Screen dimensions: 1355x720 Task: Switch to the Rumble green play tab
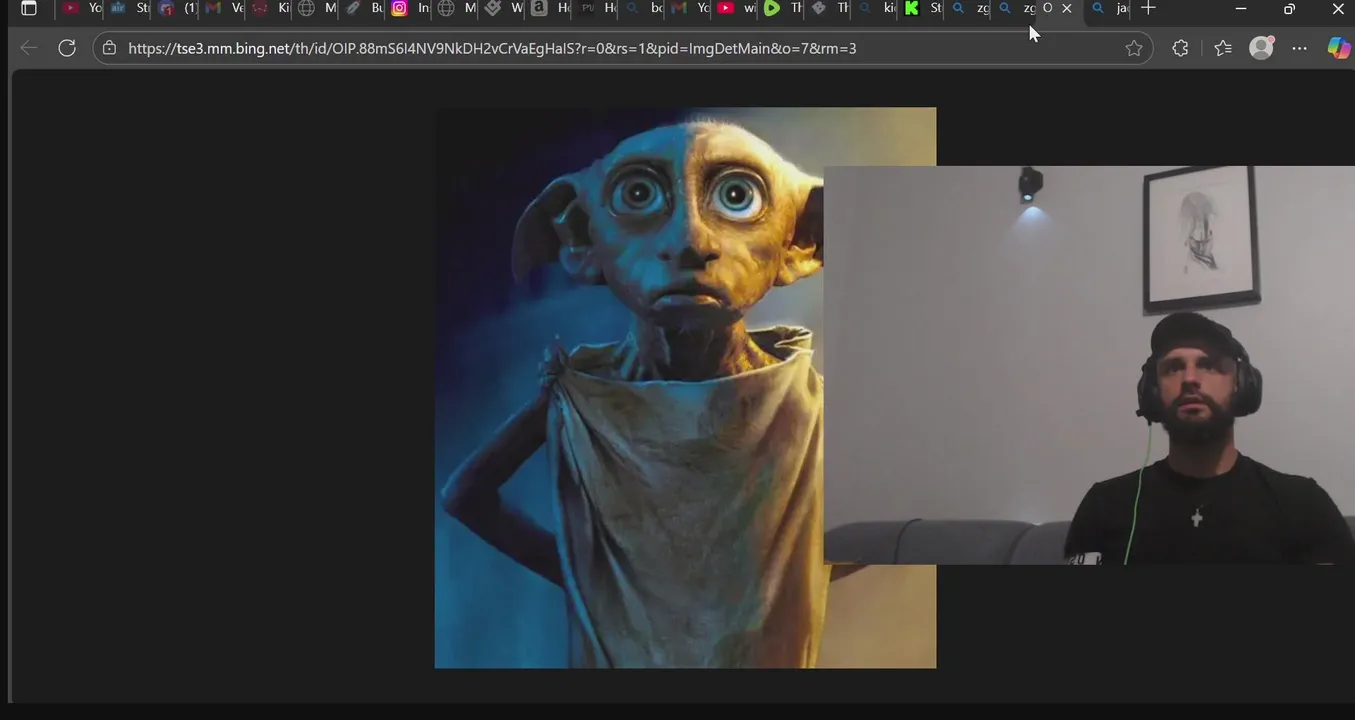pyautogui.click(x=783, y=8)
